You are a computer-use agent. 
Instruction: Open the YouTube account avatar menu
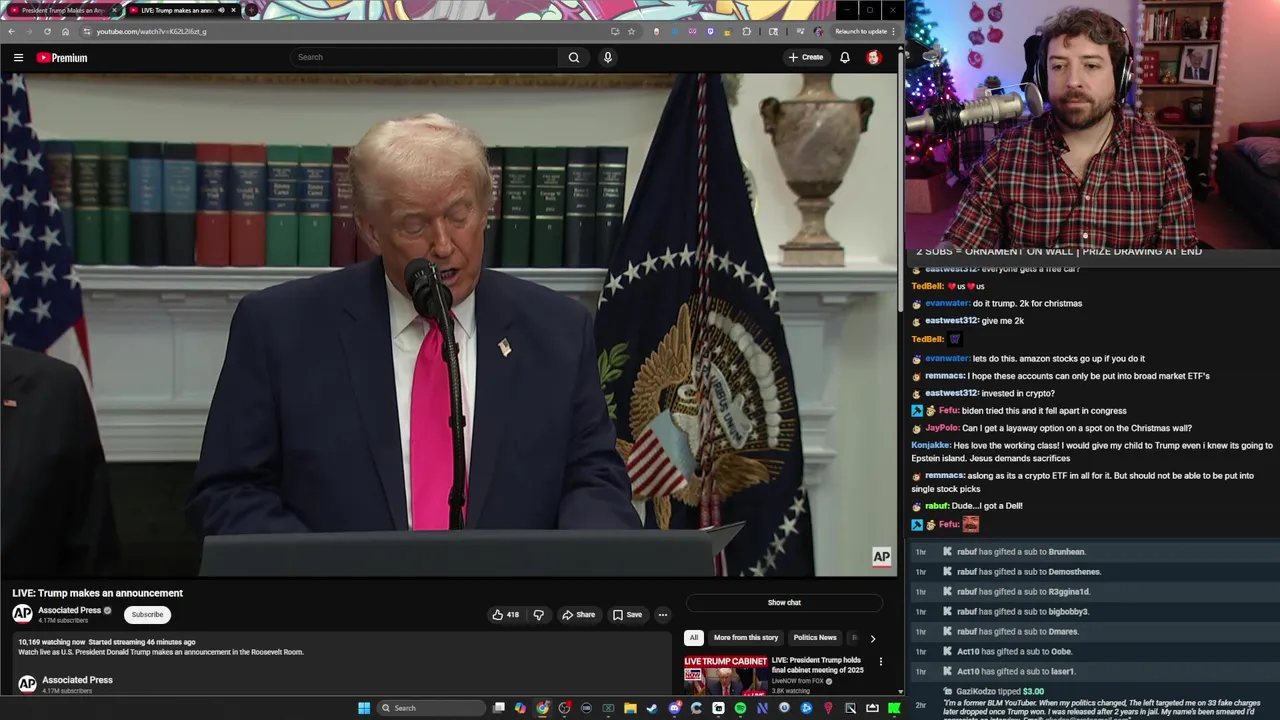pyautogui.click(x=874, y=57)
